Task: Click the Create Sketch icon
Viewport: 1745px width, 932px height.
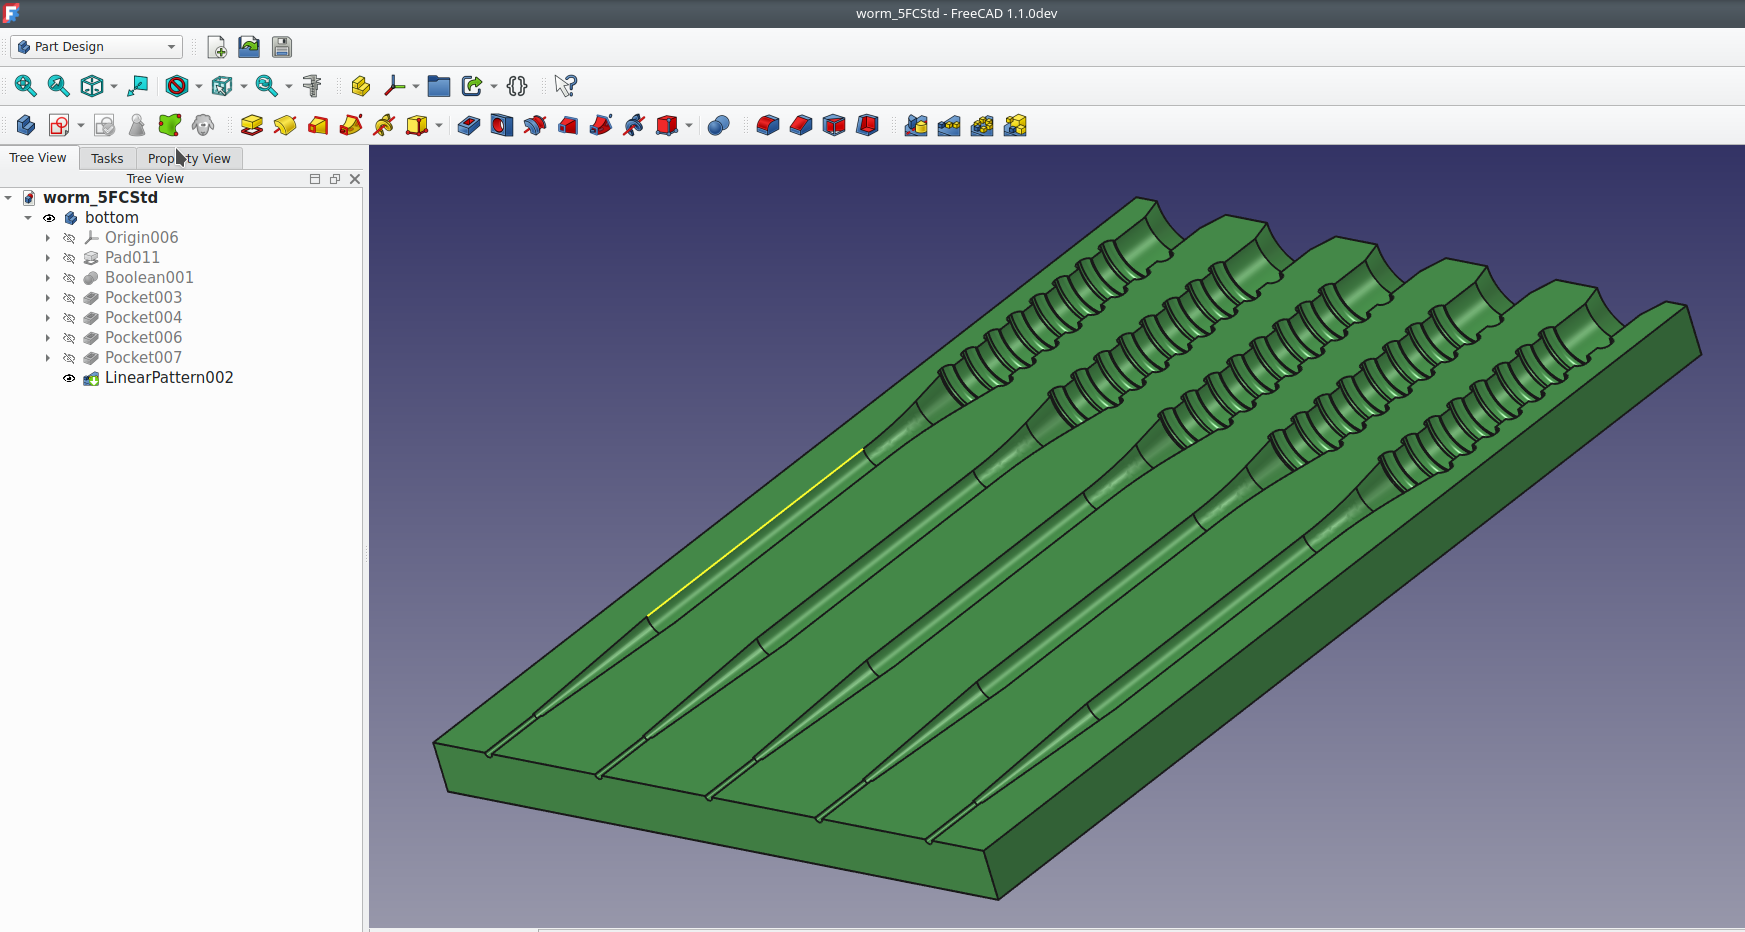Action: (59, 125)
